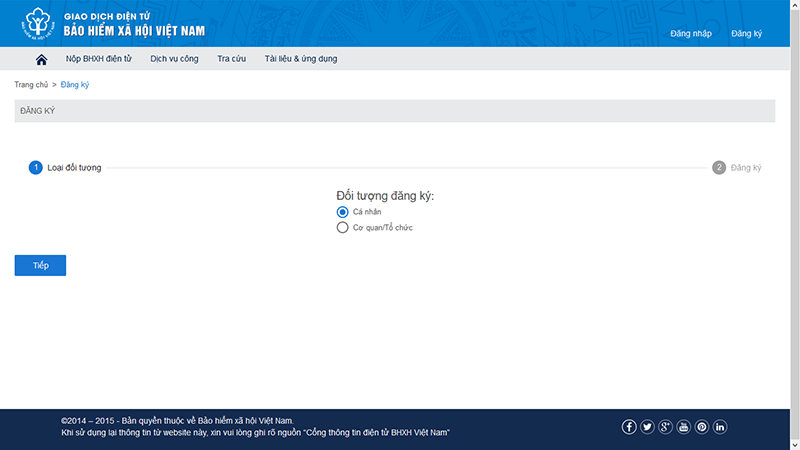This screenshot has width=800, height=450.
Task: Select the Cá nhân radio option
Action: point(342,212)
